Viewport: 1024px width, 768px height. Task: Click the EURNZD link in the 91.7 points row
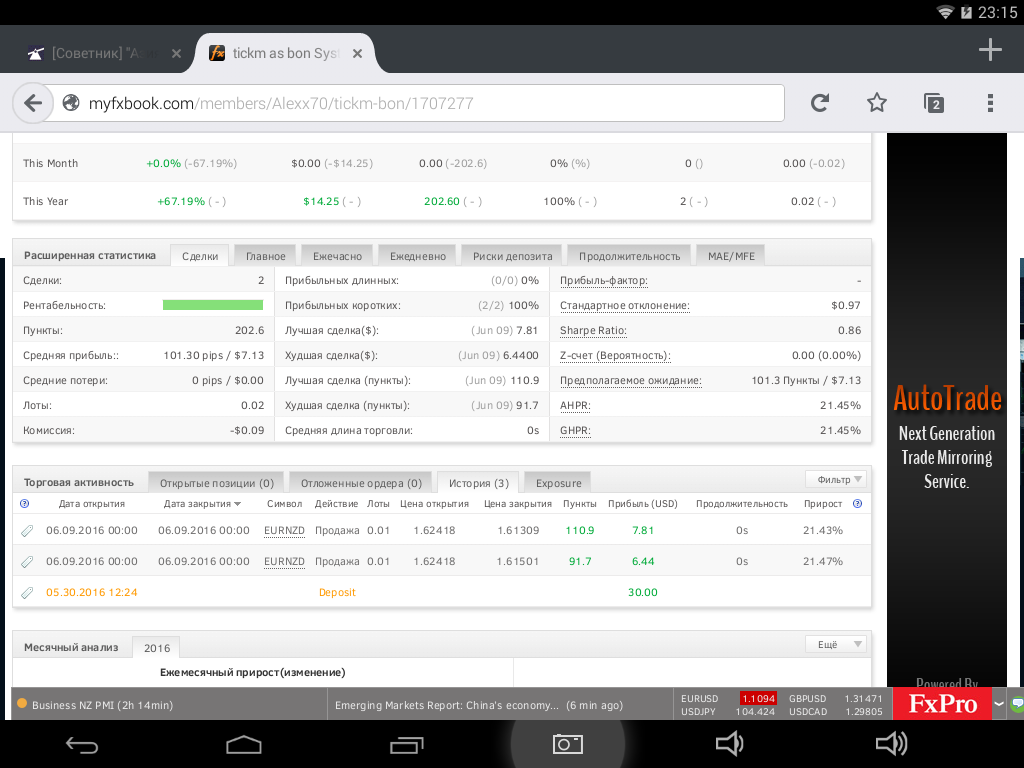pyautogui.click(x=284, y=562)
